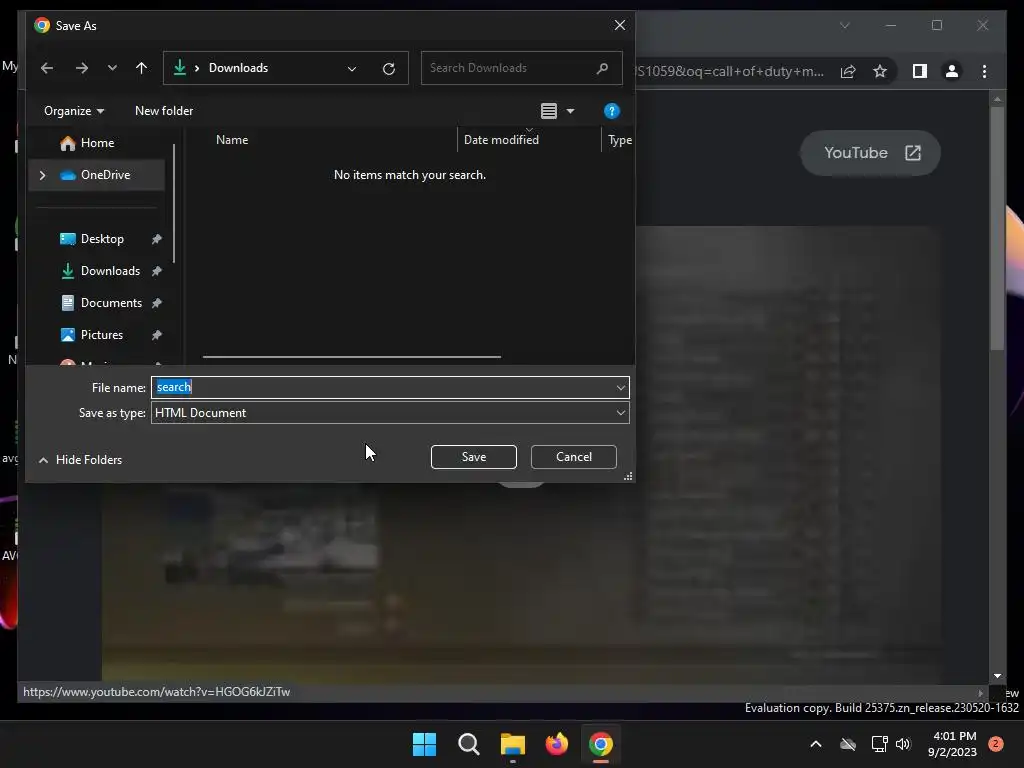Refresh the Downloads folder view

click(x=389, y=69)
